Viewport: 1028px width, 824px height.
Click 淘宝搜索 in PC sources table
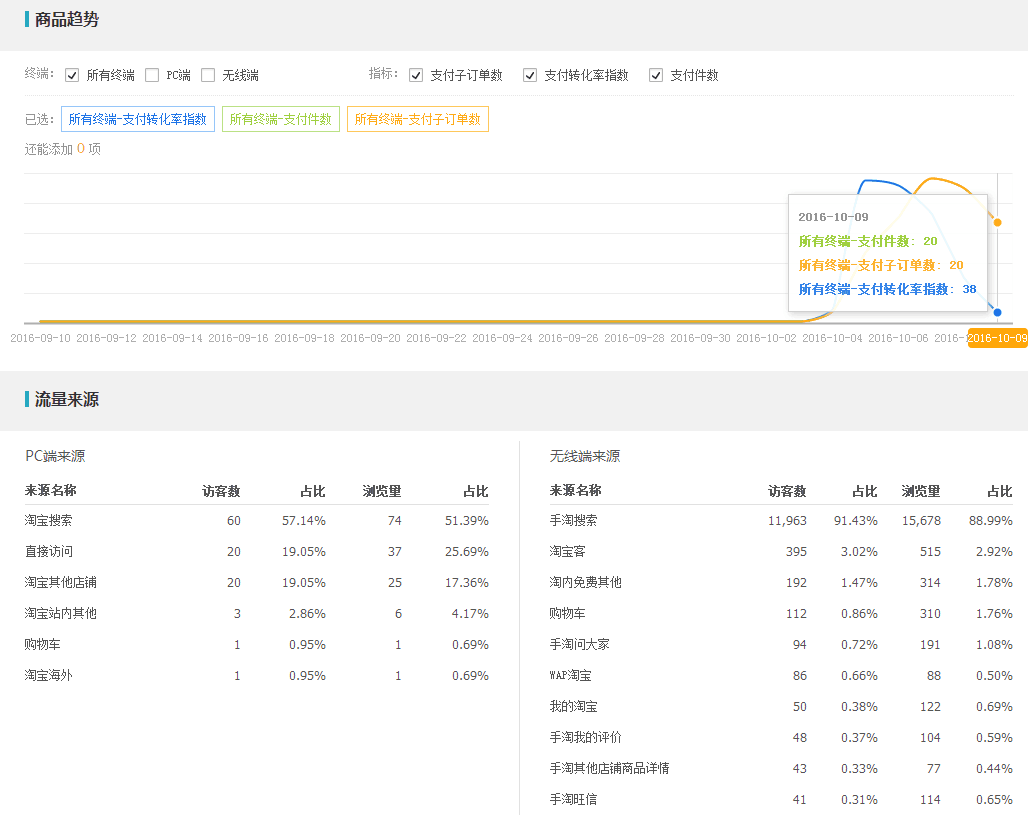tap(49, 521)
